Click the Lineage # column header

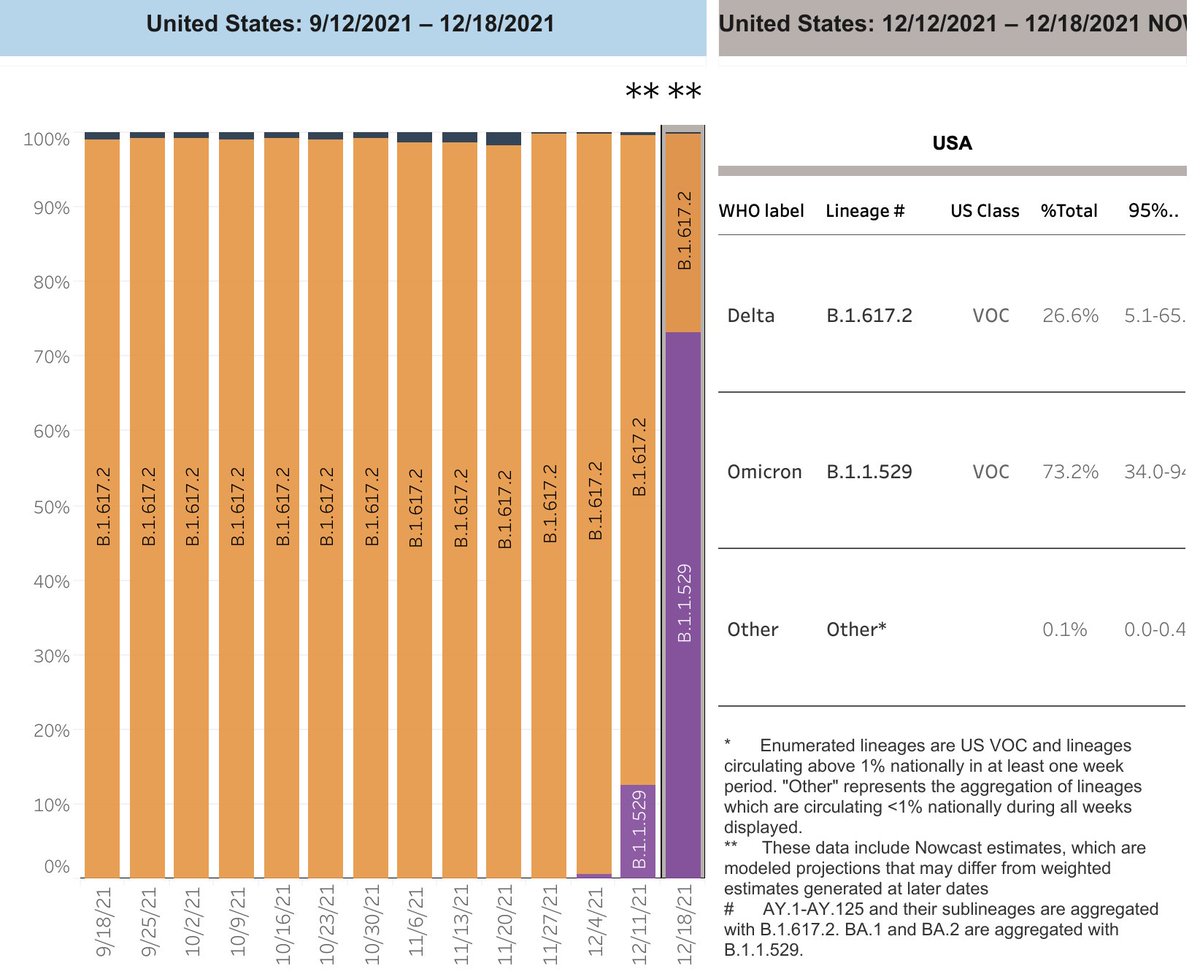pos(866,210)
